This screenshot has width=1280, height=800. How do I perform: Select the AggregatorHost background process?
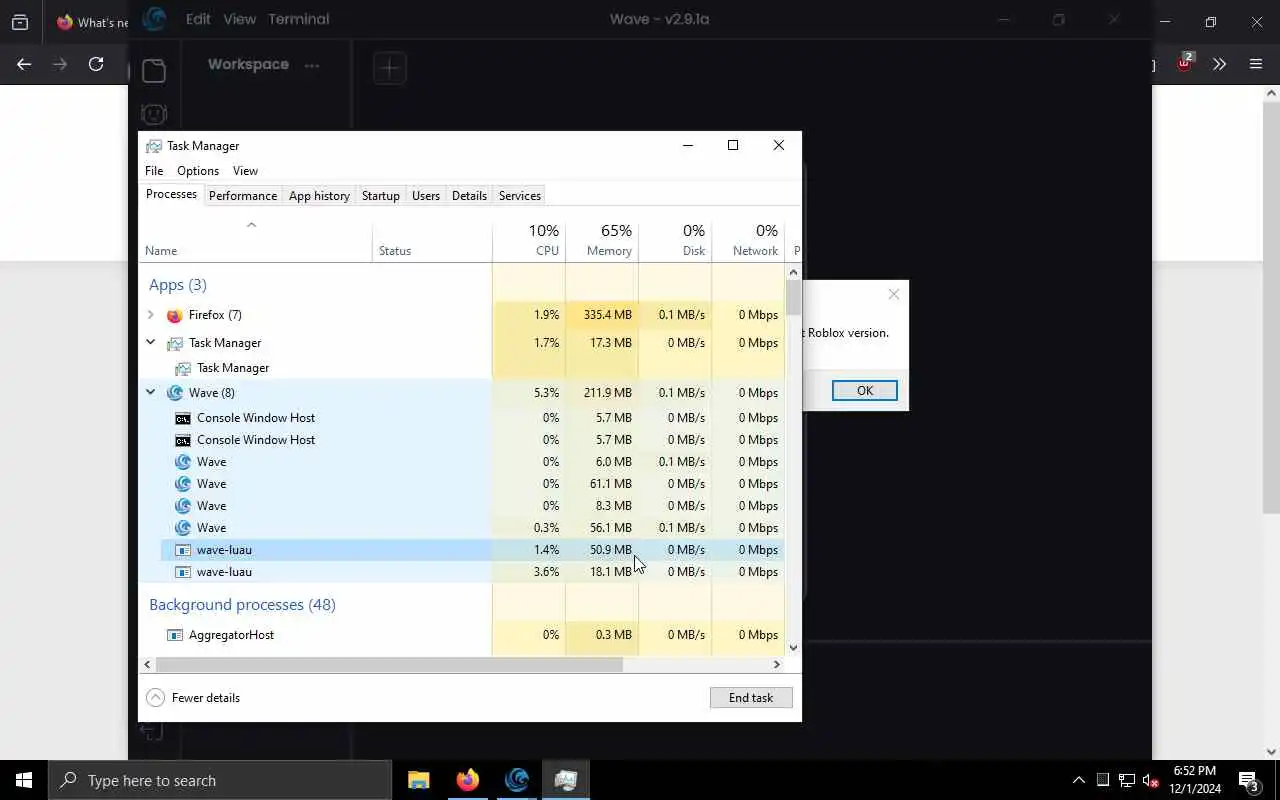point(461,635)
